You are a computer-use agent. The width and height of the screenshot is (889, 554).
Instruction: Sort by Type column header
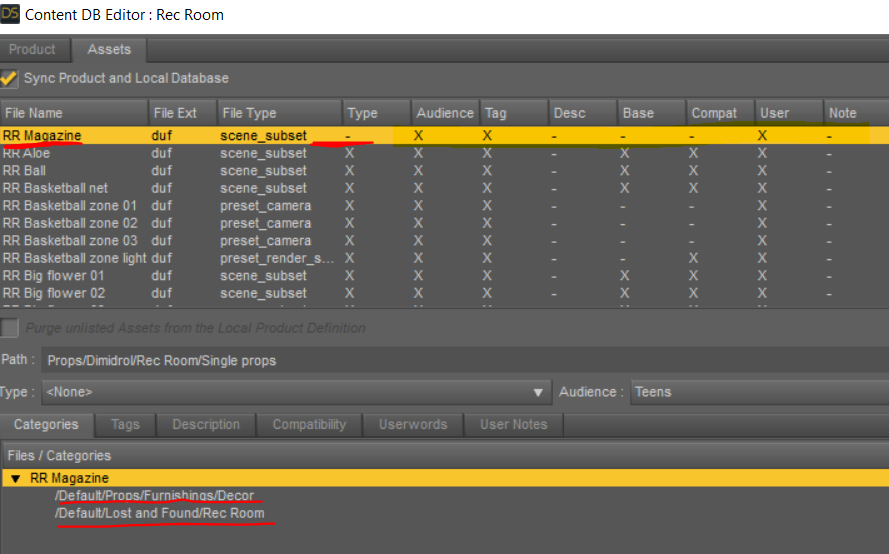(376, 113)
